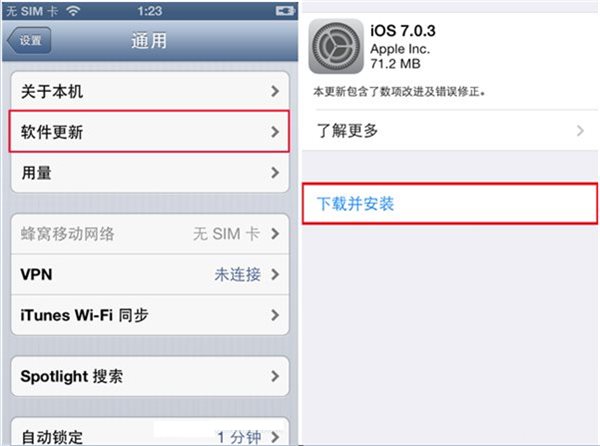Screen dimensions: 600x446
Task: Open Spotlight 搜索 settings
Action: (x=150, y=376)
